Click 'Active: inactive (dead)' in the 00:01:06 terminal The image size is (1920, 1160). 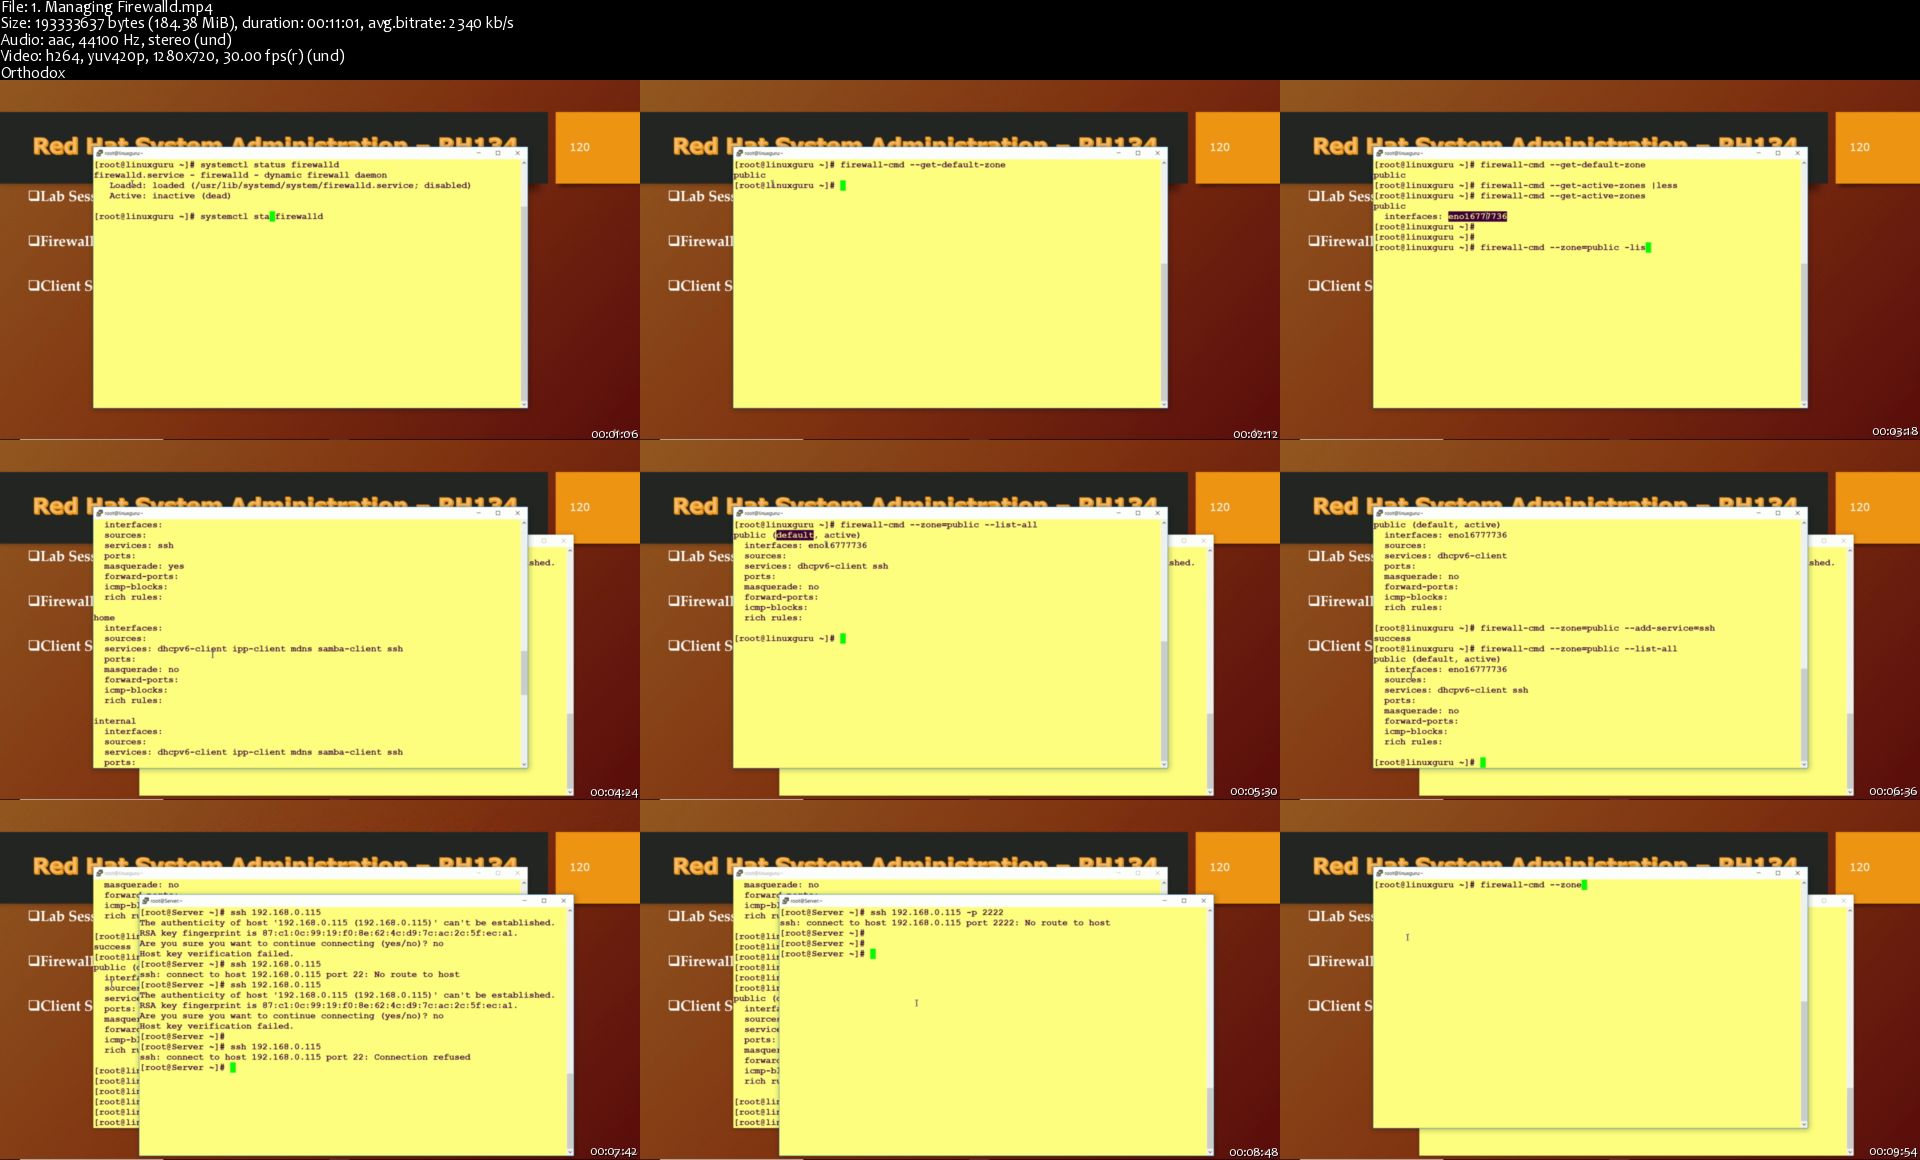170,196
